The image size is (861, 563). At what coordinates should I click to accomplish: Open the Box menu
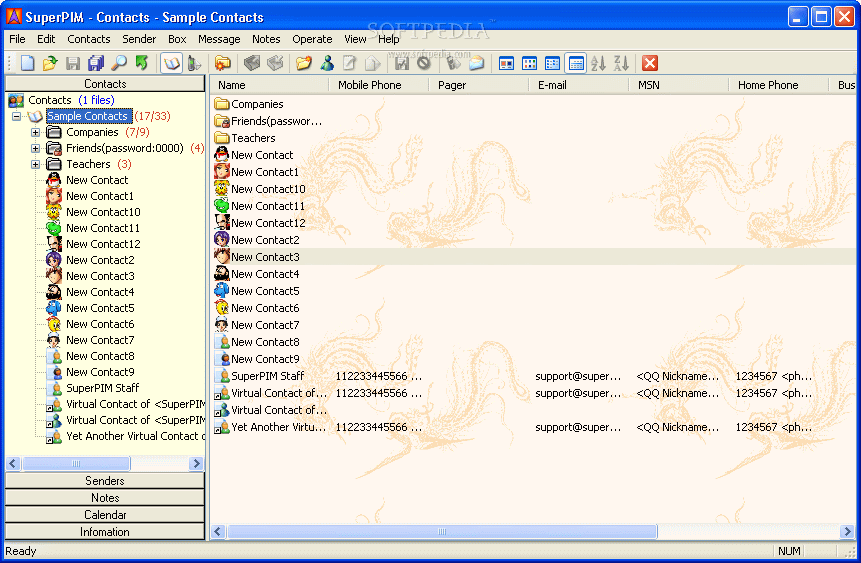(177, 39)
